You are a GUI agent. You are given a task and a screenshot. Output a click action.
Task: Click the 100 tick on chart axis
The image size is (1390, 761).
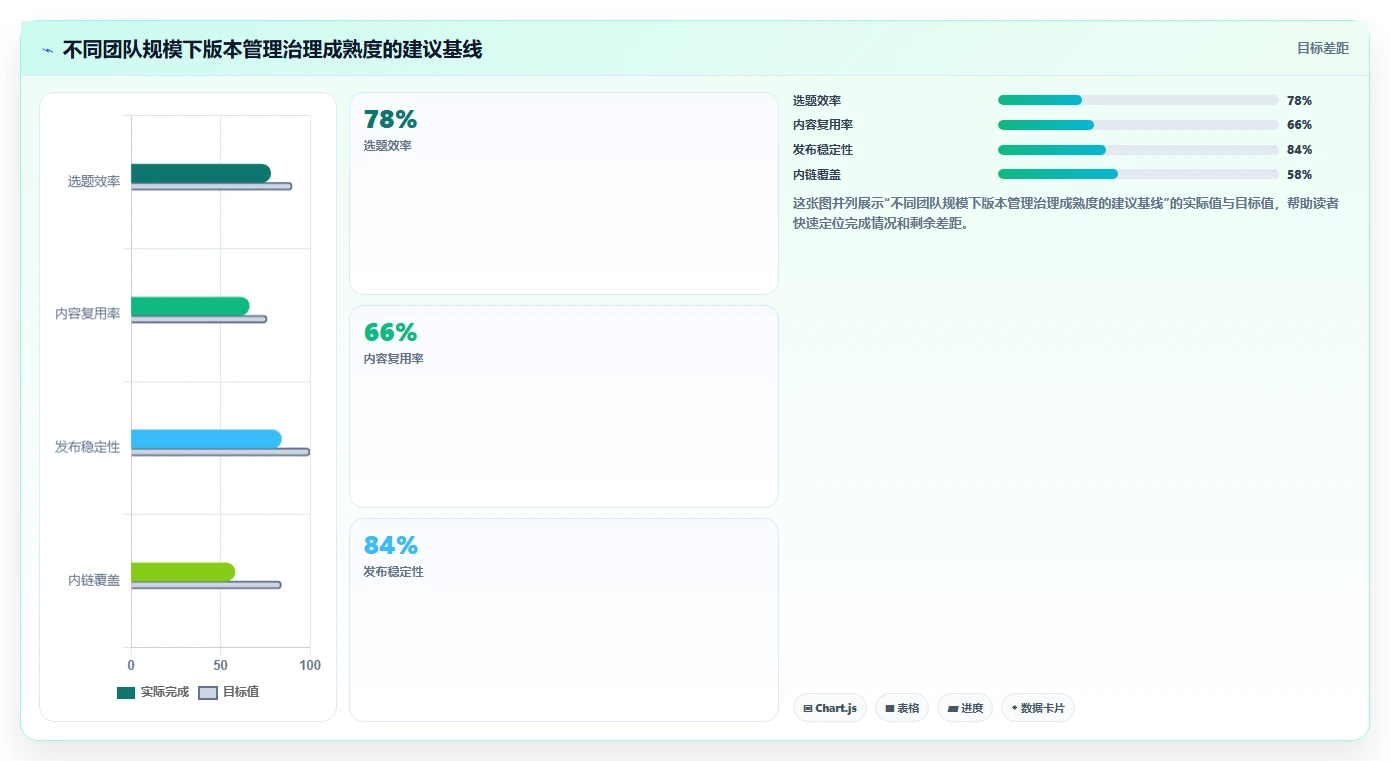[310, 665]
